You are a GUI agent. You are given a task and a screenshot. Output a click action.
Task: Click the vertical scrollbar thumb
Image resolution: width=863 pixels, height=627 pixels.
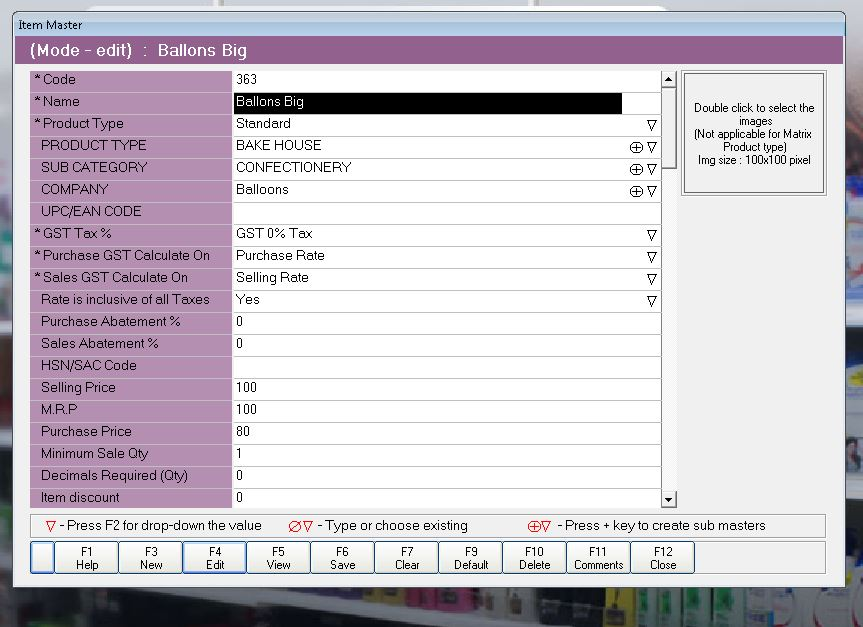[x=668, y=128]
